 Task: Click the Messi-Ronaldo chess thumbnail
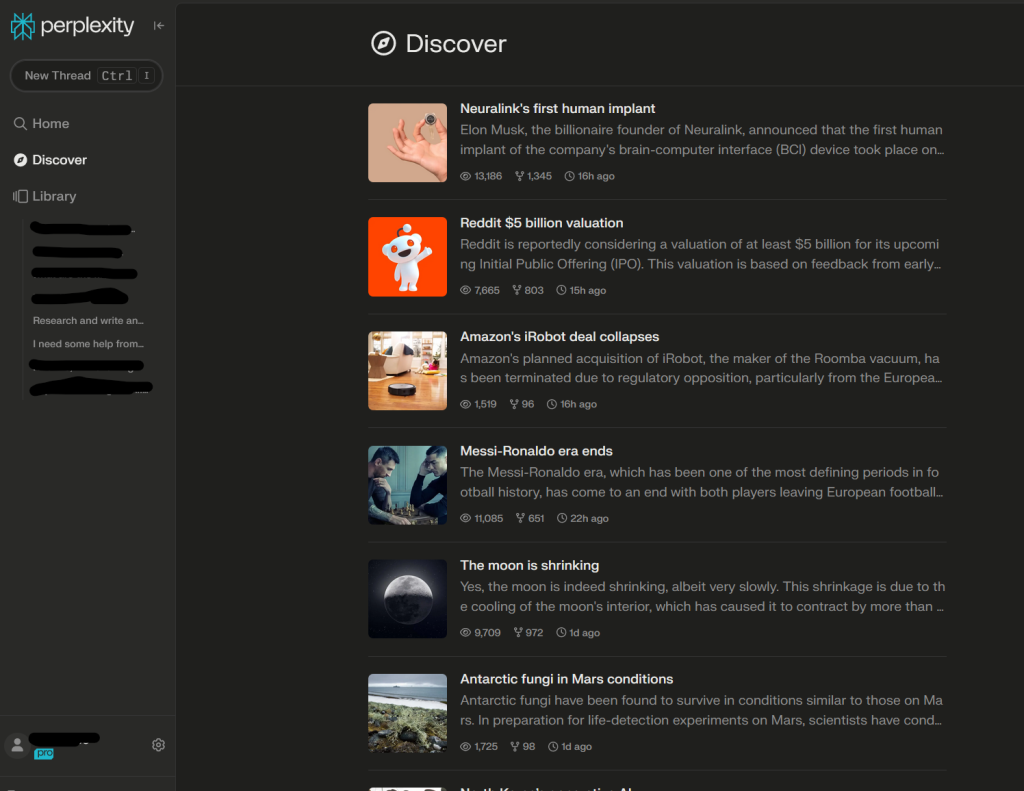(x=407, y=485)
